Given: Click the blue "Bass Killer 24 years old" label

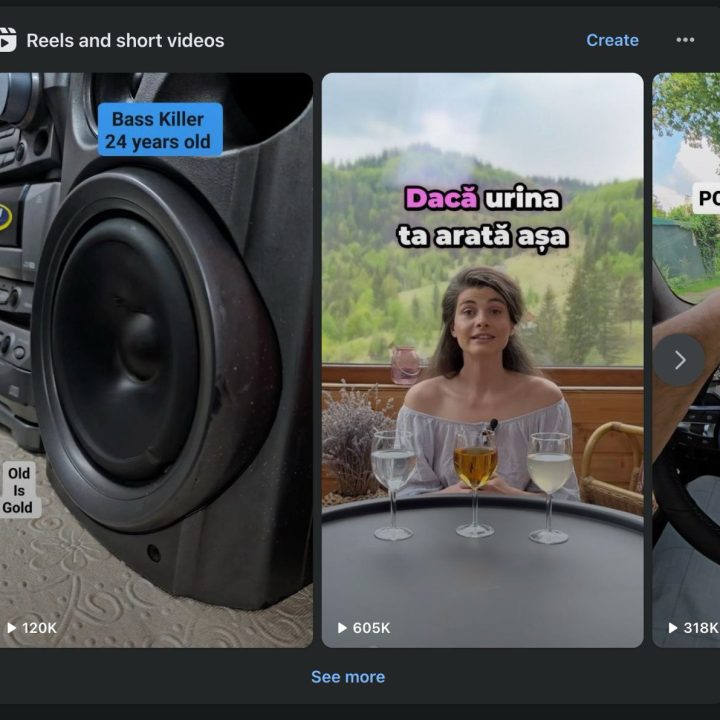Looking at the screenshot, I should (158, 130).
